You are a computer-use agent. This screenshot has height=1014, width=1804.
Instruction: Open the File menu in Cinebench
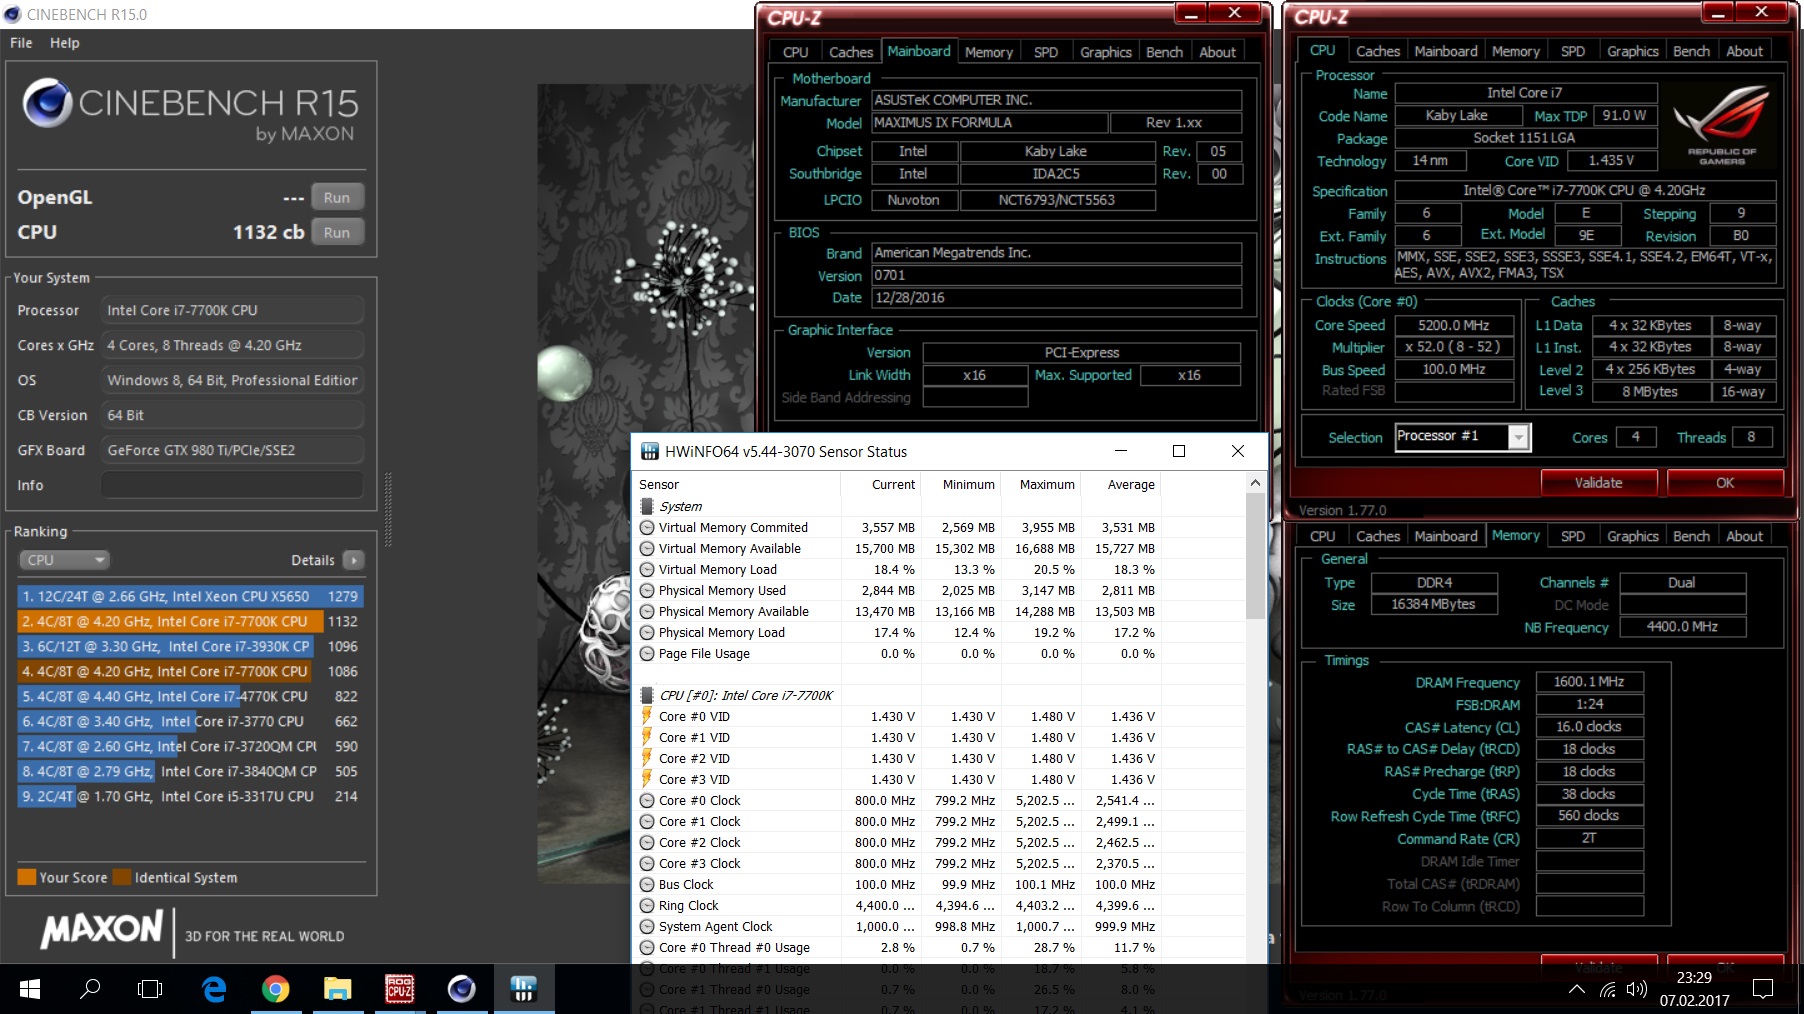pyautogui.click(x=21, y=43)
